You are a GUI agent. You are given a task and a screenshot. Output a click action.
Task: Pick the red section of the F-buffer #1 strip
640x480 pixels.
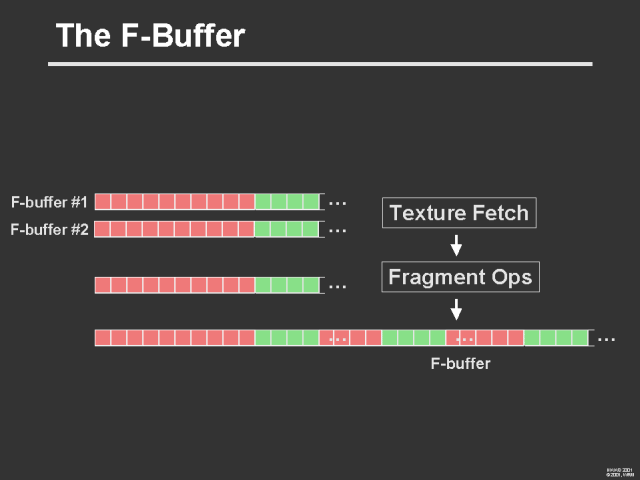tap(175, 202)
